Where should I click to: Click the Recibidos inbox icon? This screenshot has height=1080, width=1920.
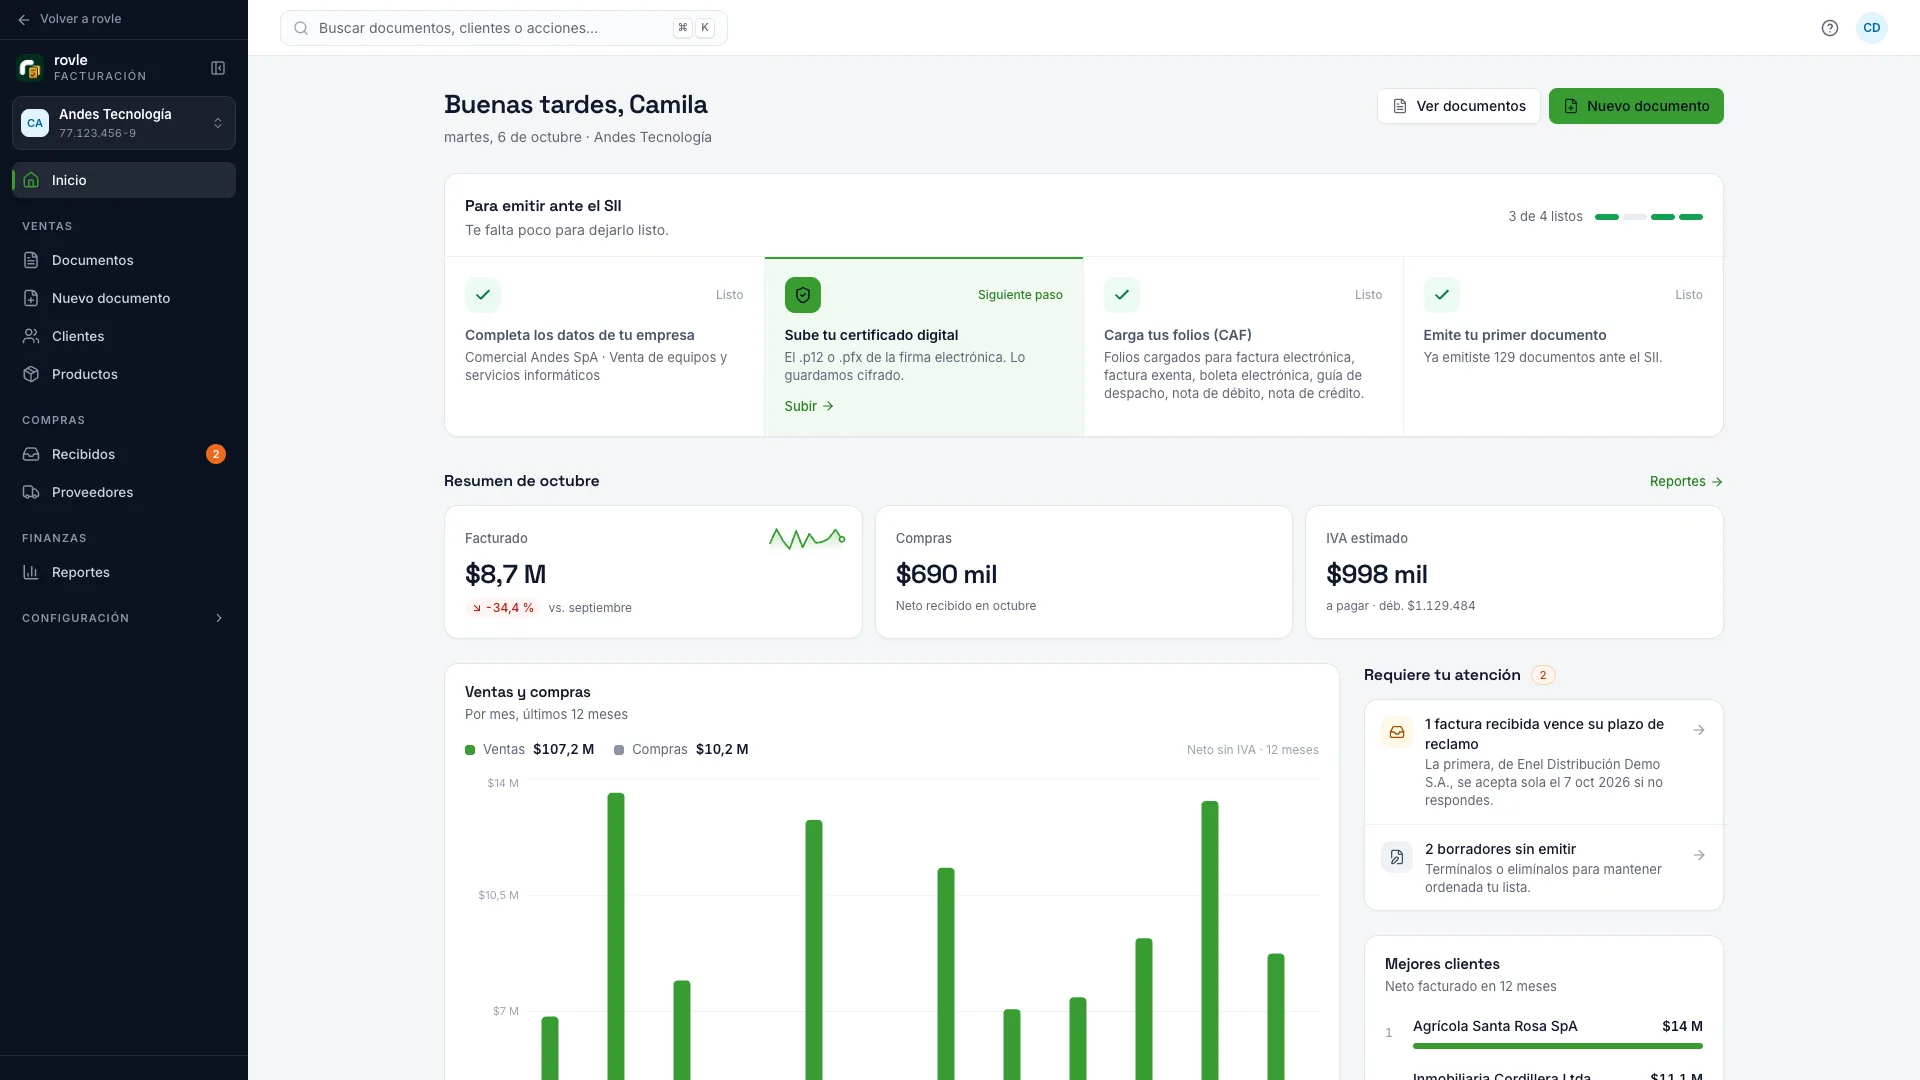click(31, 454)
